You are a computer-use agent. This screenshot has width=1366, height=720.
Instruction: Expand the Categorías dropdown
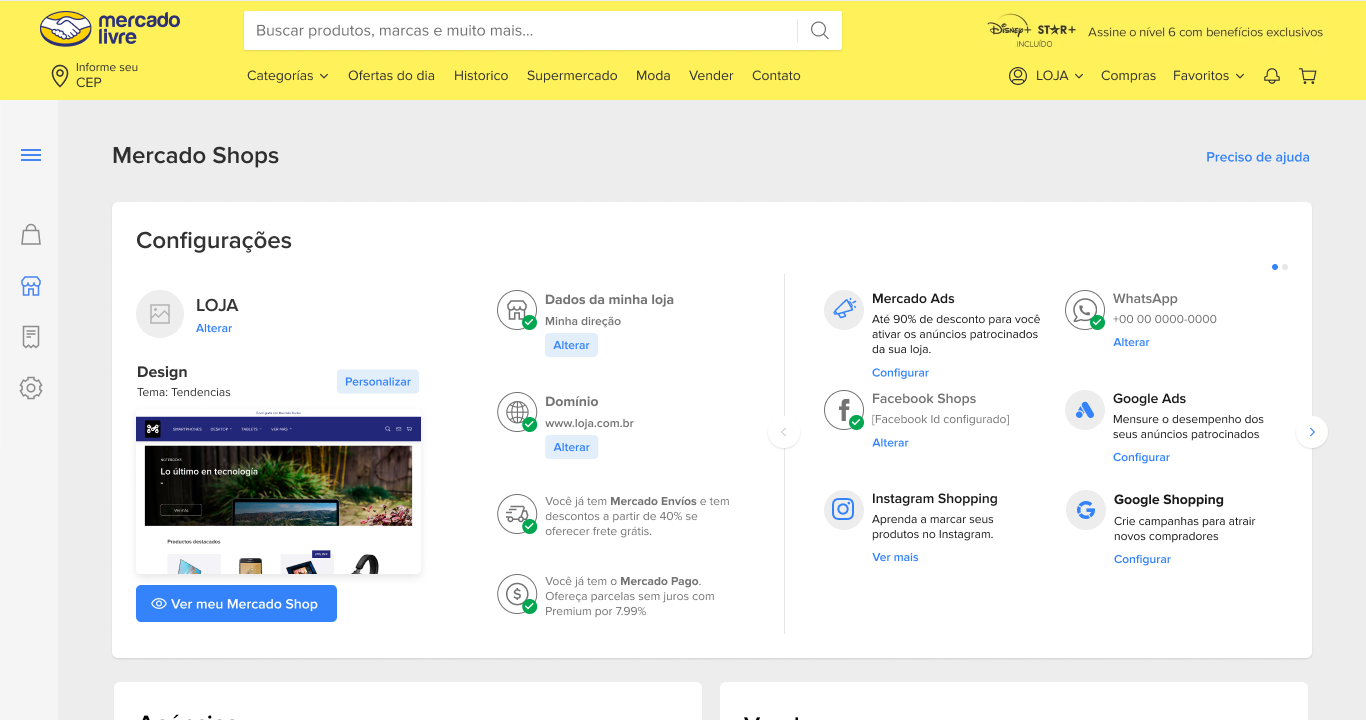tap(288, 76)
